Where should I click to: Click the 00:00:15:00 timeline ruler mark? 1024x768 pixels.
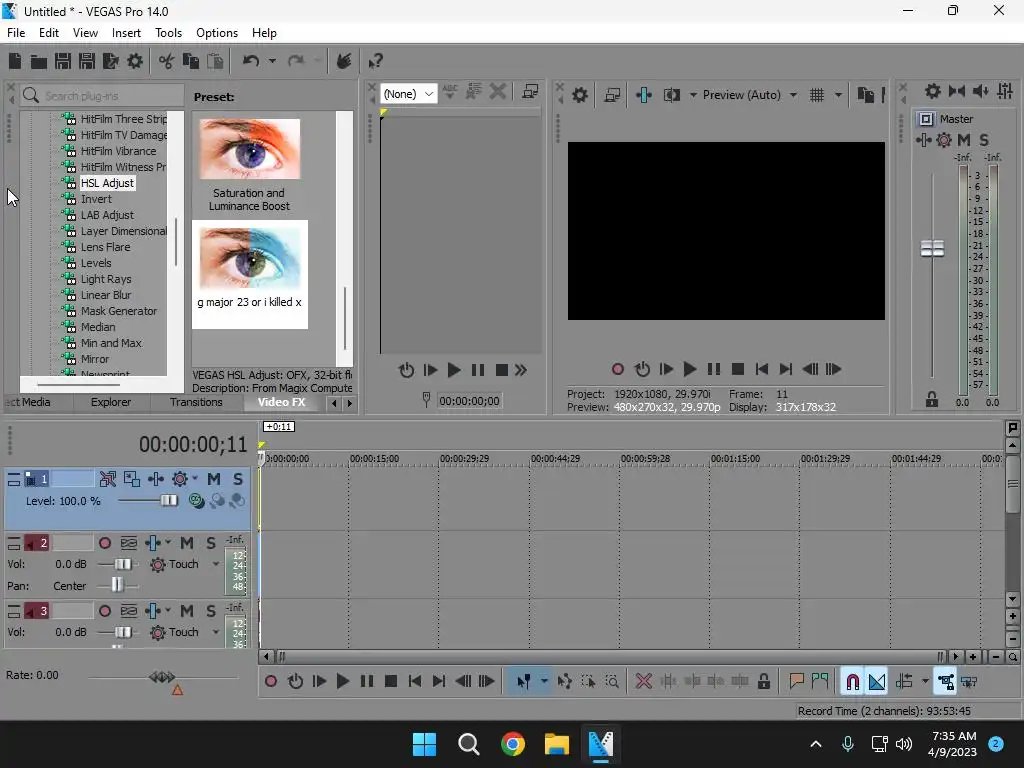[374, 459]
